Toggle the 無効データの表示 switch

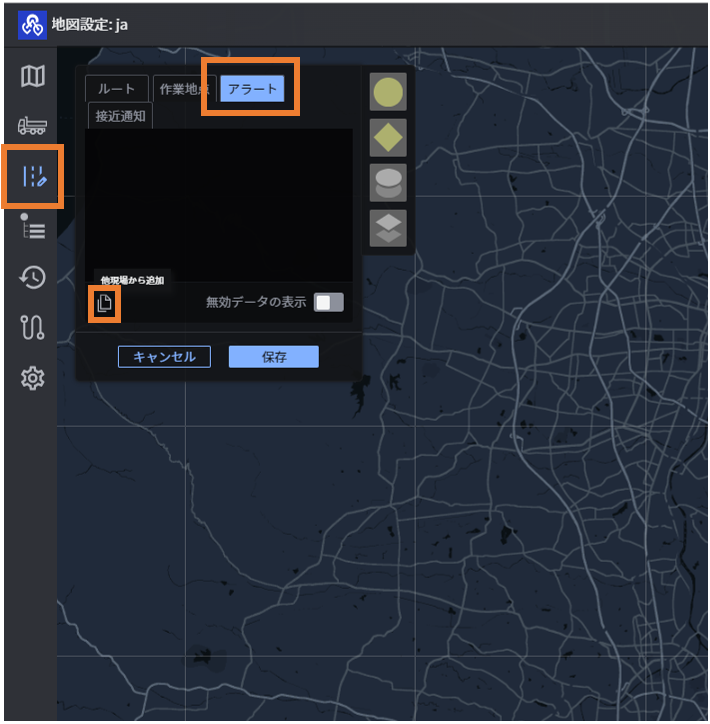tap(329, 302)
